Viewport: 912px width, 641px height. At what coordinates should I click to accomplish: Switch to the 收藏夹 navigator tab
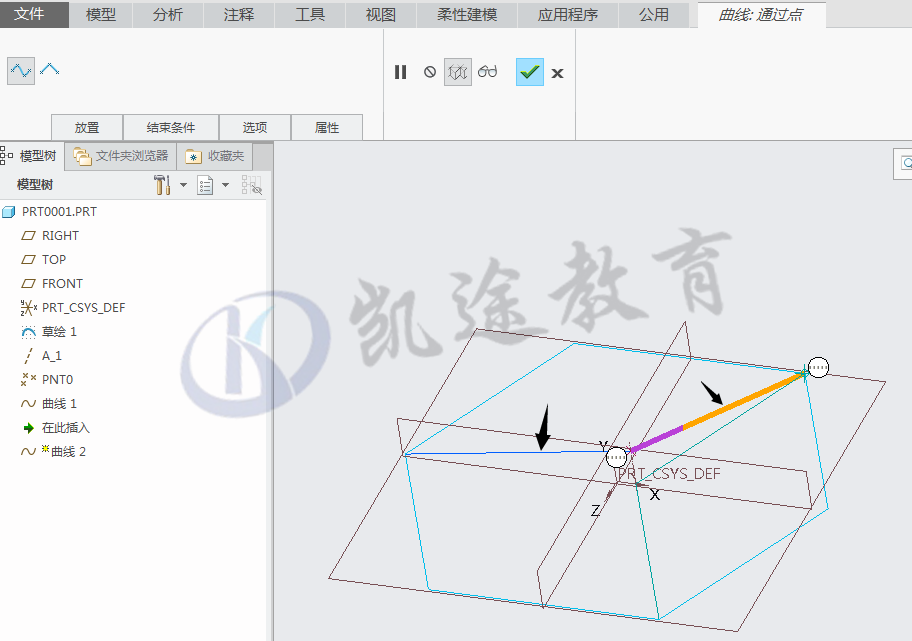(x=215, y=156)
